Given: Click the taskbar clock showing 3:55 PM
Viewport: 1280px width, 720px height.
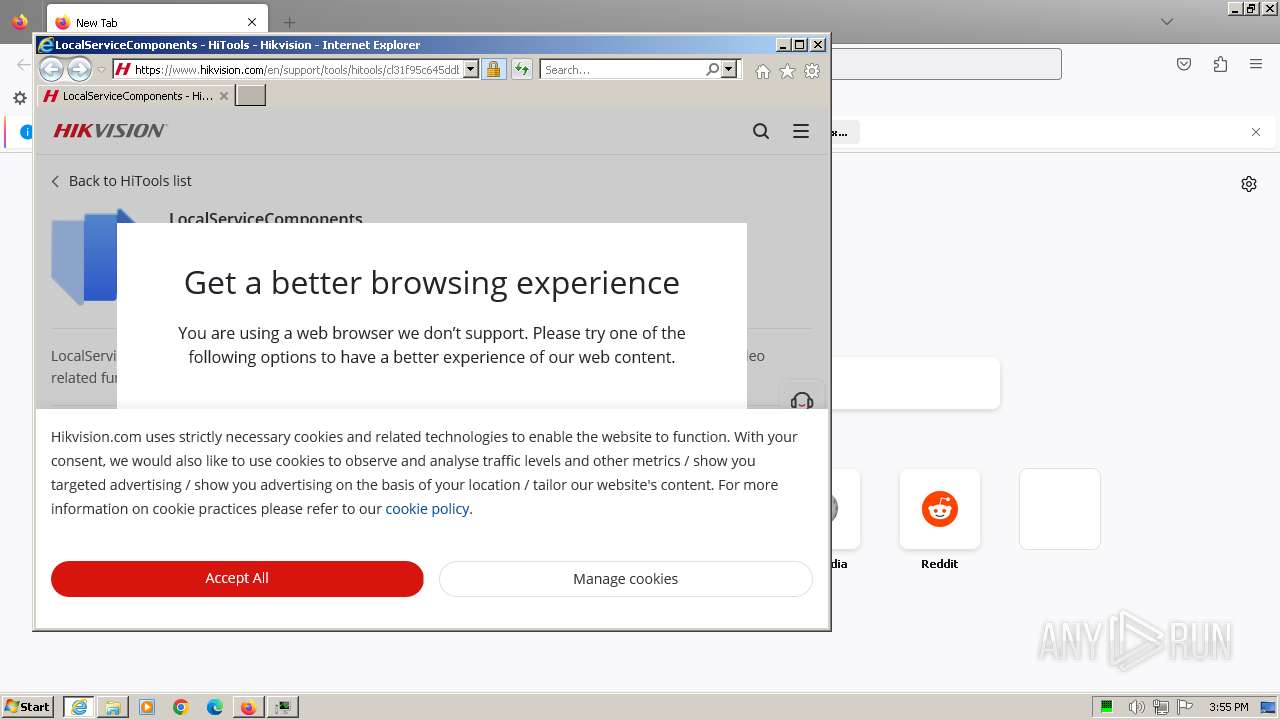Looking at the screenshot, I should coord(1228,707).
